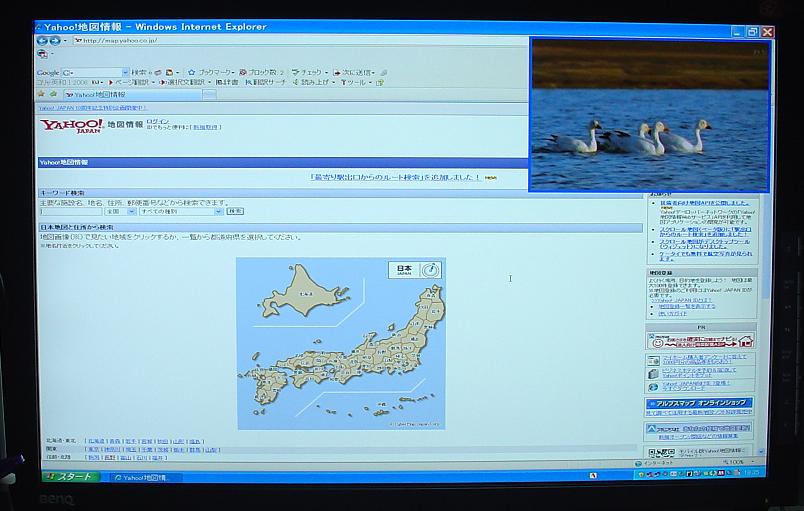Click the system tray clock
The height and width of the screenshot is (511, 804).
coord(753,474)
